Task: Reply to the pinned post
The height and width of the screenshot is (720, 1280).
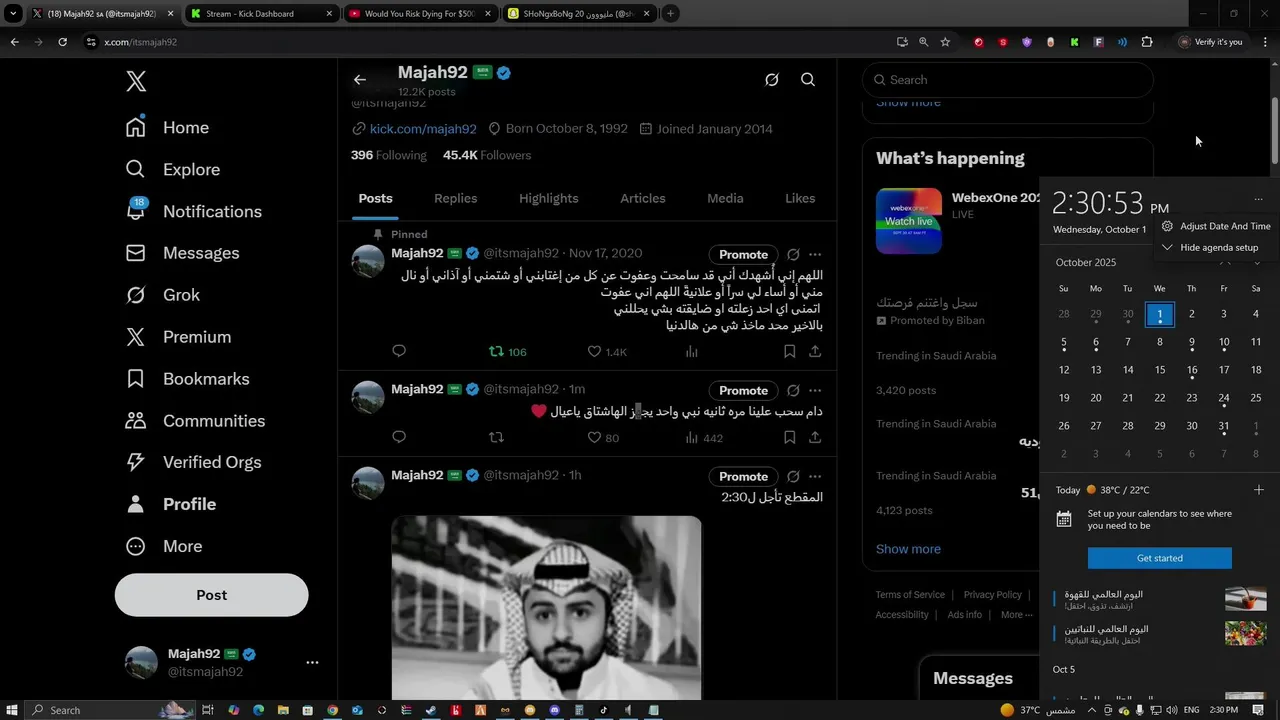Action: click(x=399, y=351)
